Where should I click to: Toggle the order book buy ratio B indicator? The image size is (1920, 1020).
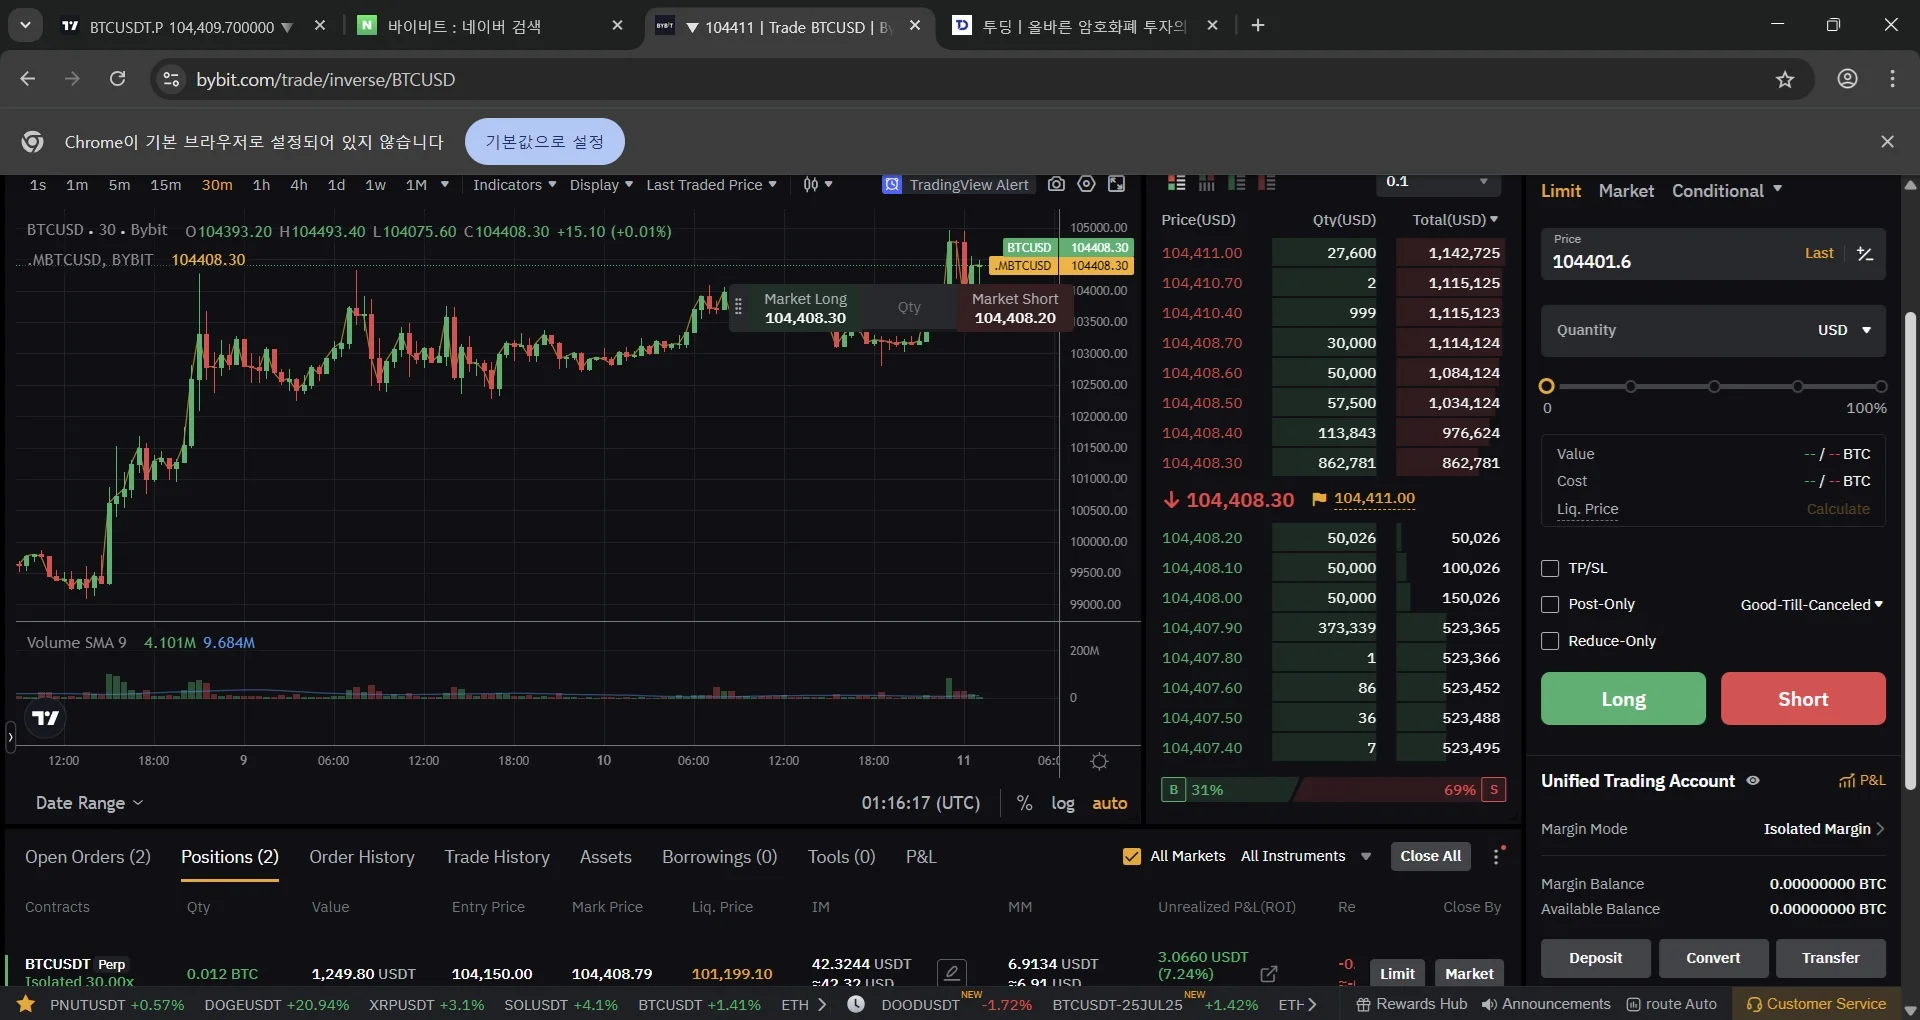(1173, 790)
